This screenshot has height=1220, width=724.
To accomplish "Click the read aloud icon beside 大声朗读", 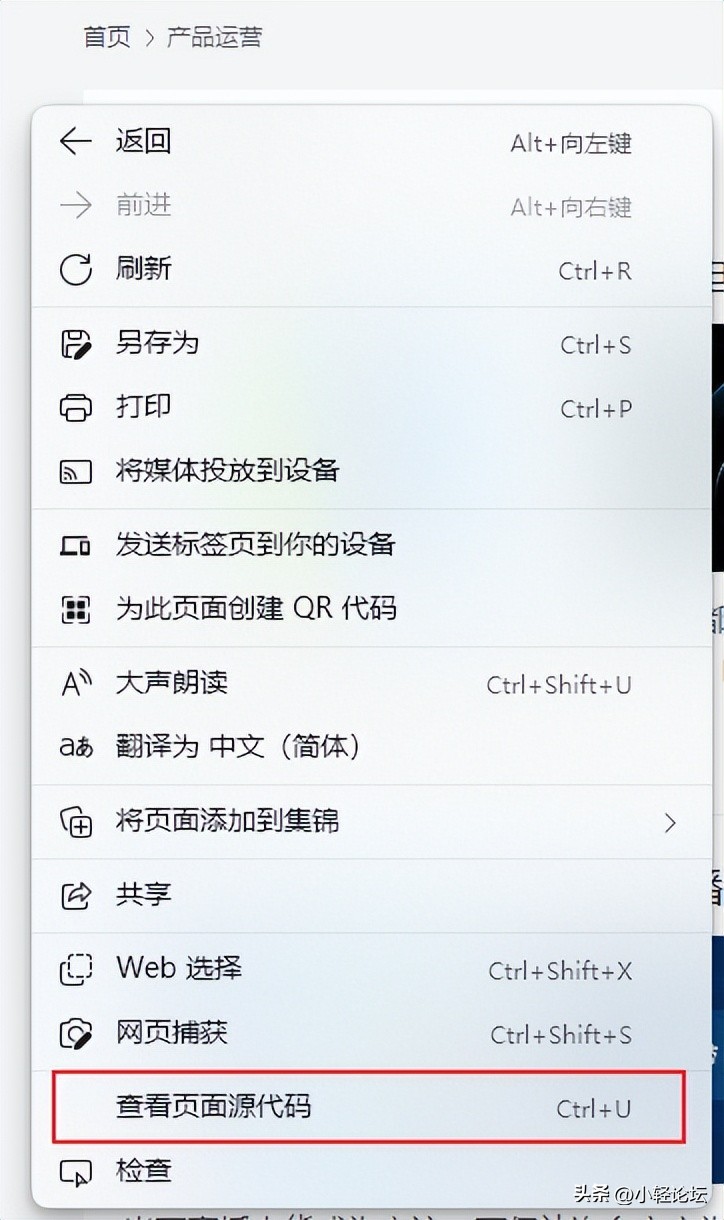I will click(76, 684).
